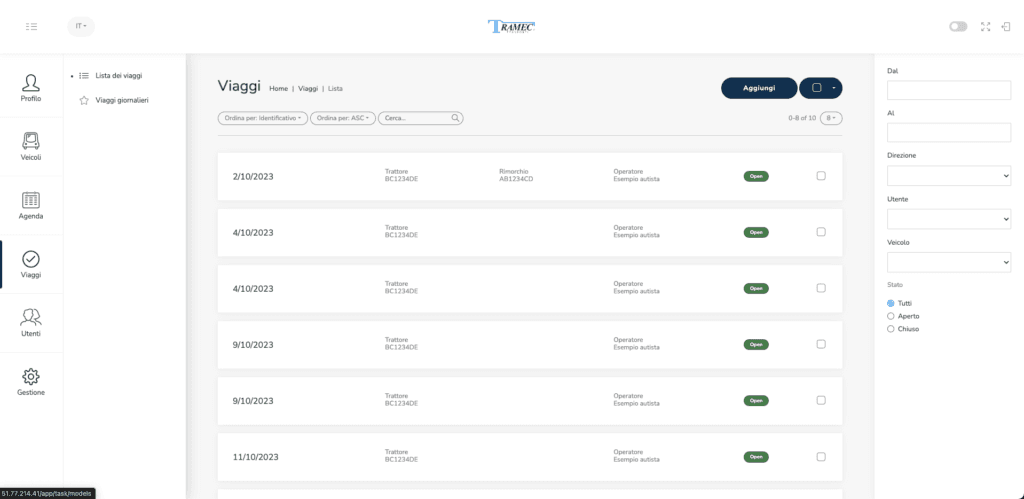Click the logout icon in header
The height and width of the screenshot is (499, 1024).
point(1006,27)
